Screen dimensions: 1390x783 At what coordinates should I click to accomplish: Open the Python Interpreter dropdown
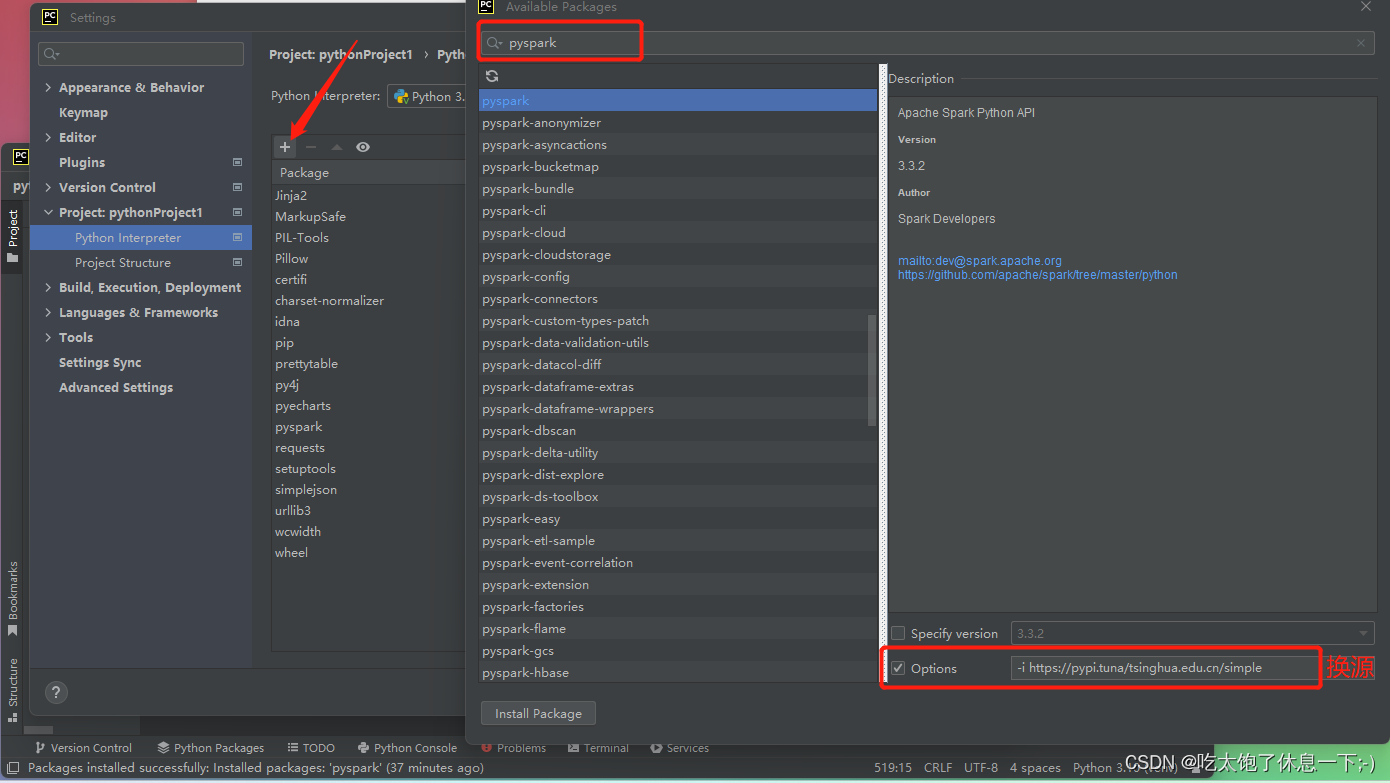click(428, 96)
